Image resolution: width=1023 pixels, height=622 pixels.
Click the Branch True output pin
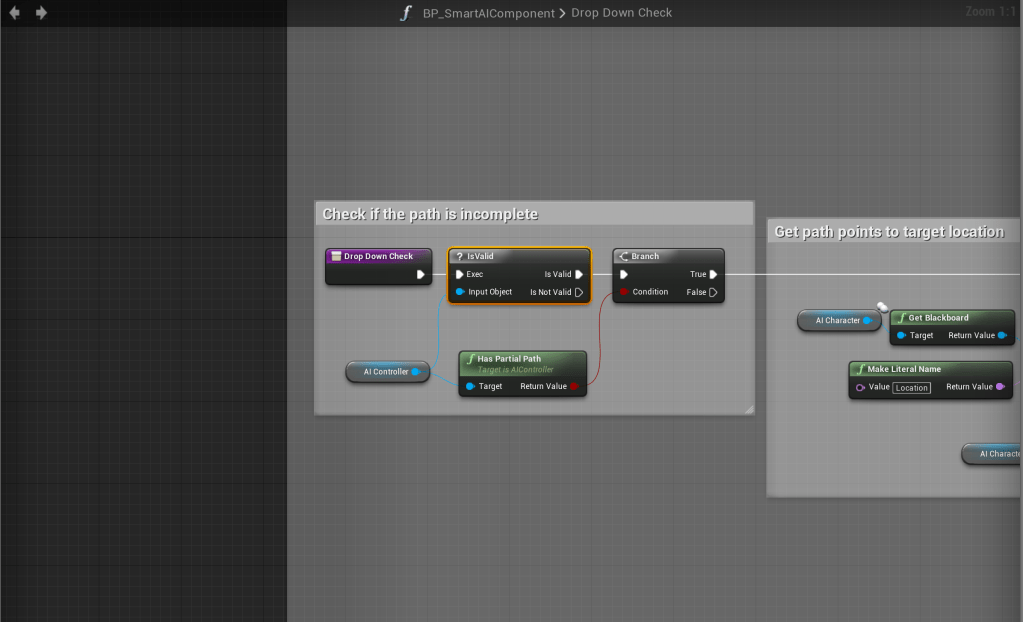(x=713, y=274)
